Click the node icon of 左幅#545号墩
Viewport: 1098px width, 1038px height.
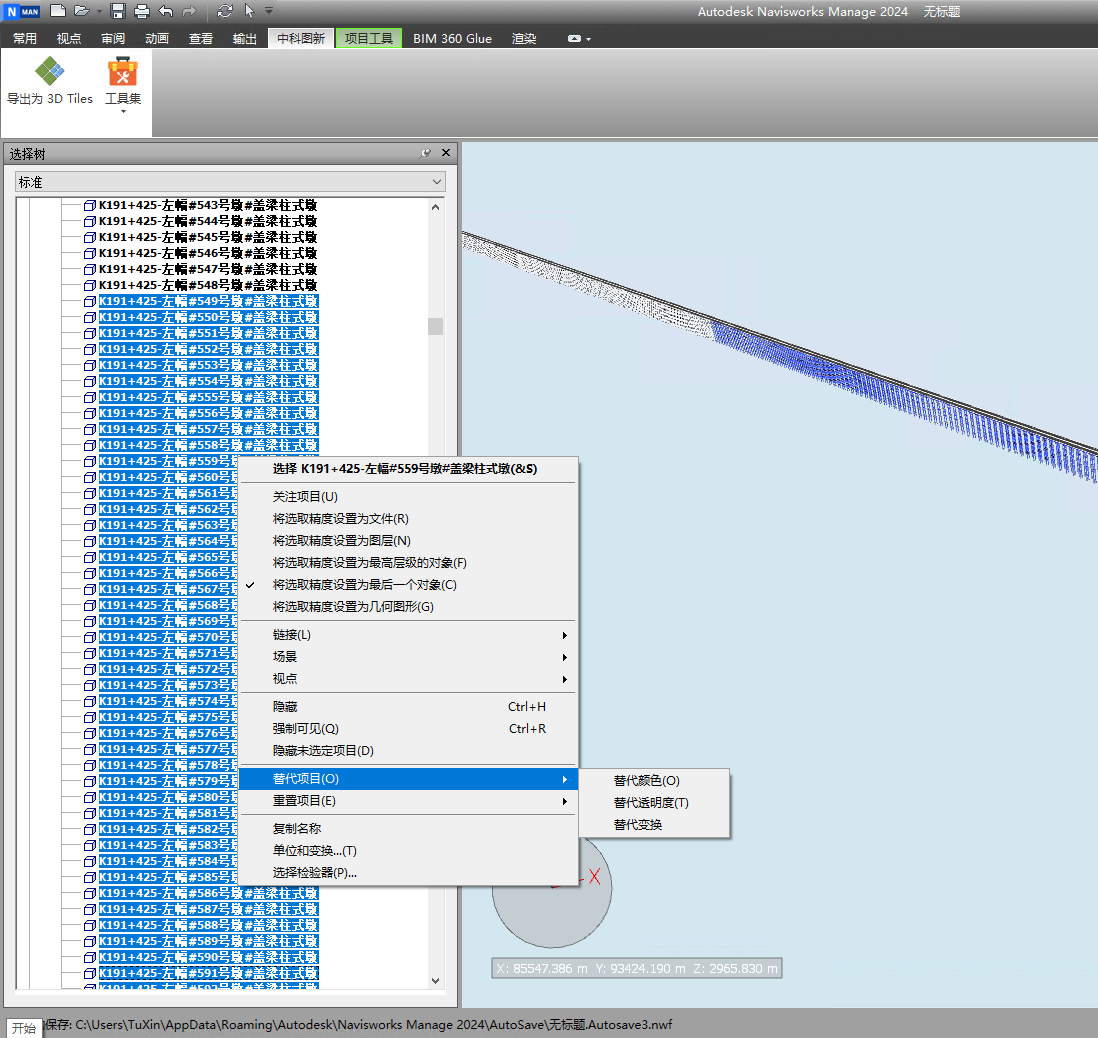pos(90,237)
